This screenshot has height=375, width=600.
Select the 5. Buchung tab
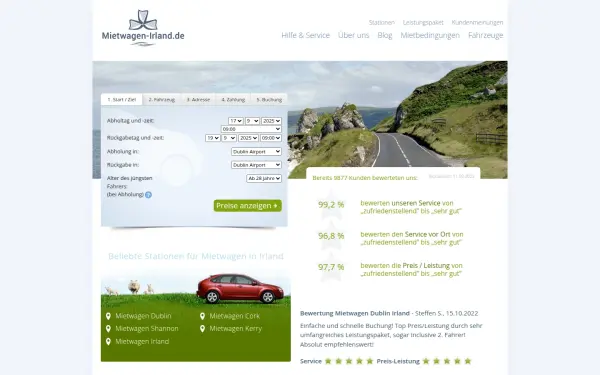pyautogui.click(x=269, y=100)
